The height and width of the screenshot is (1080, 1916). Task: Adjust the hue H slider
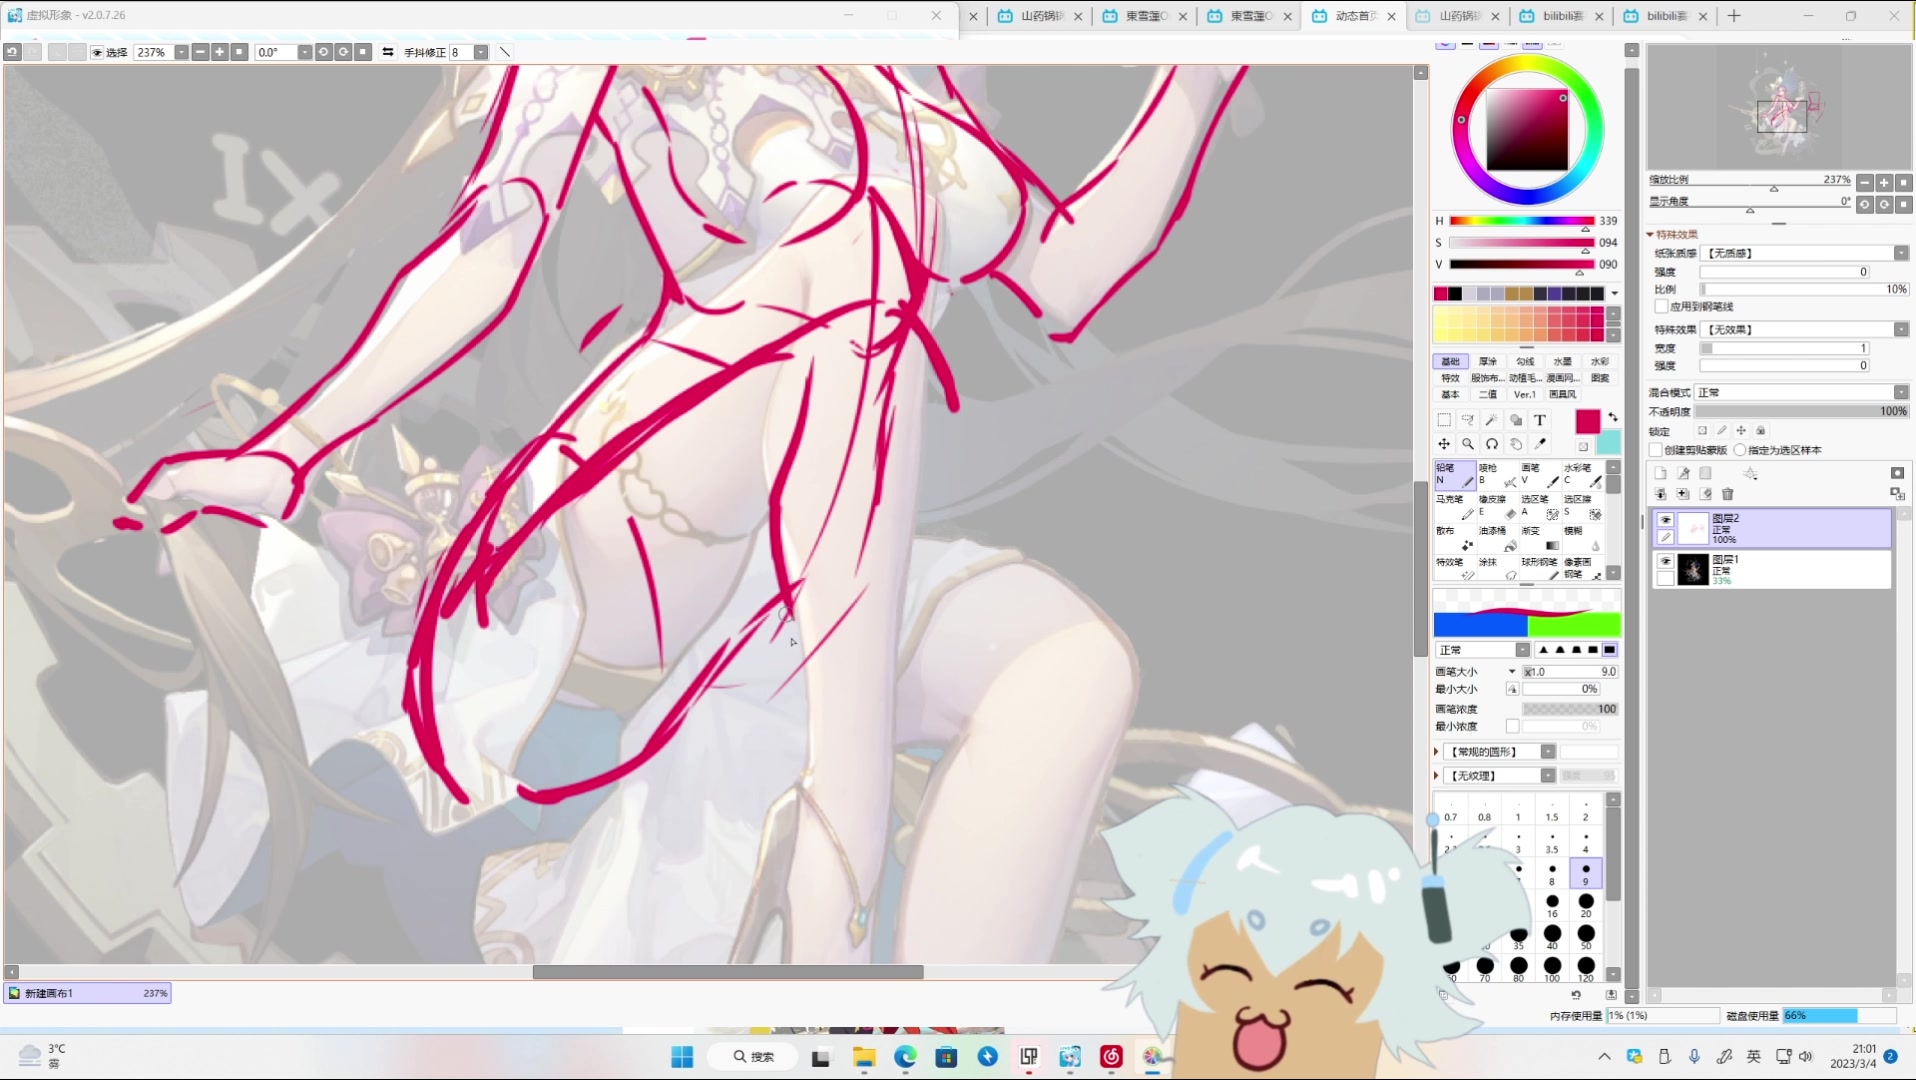pos(1522,221)
